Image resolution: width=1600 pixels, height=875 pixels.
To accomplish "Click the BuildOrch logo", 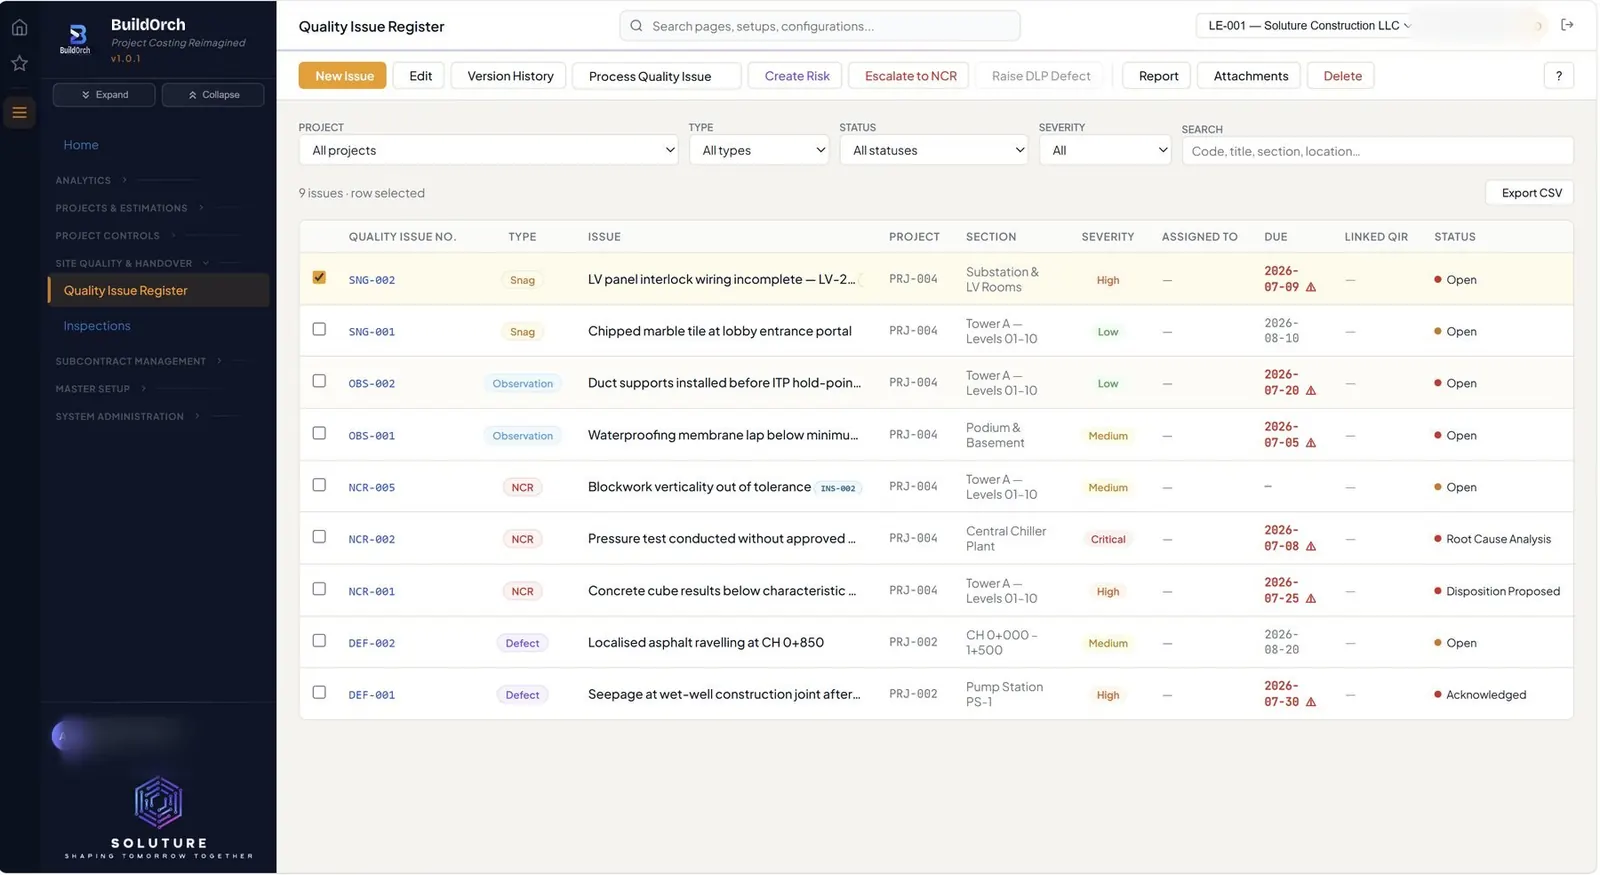I will pos(75,38).
